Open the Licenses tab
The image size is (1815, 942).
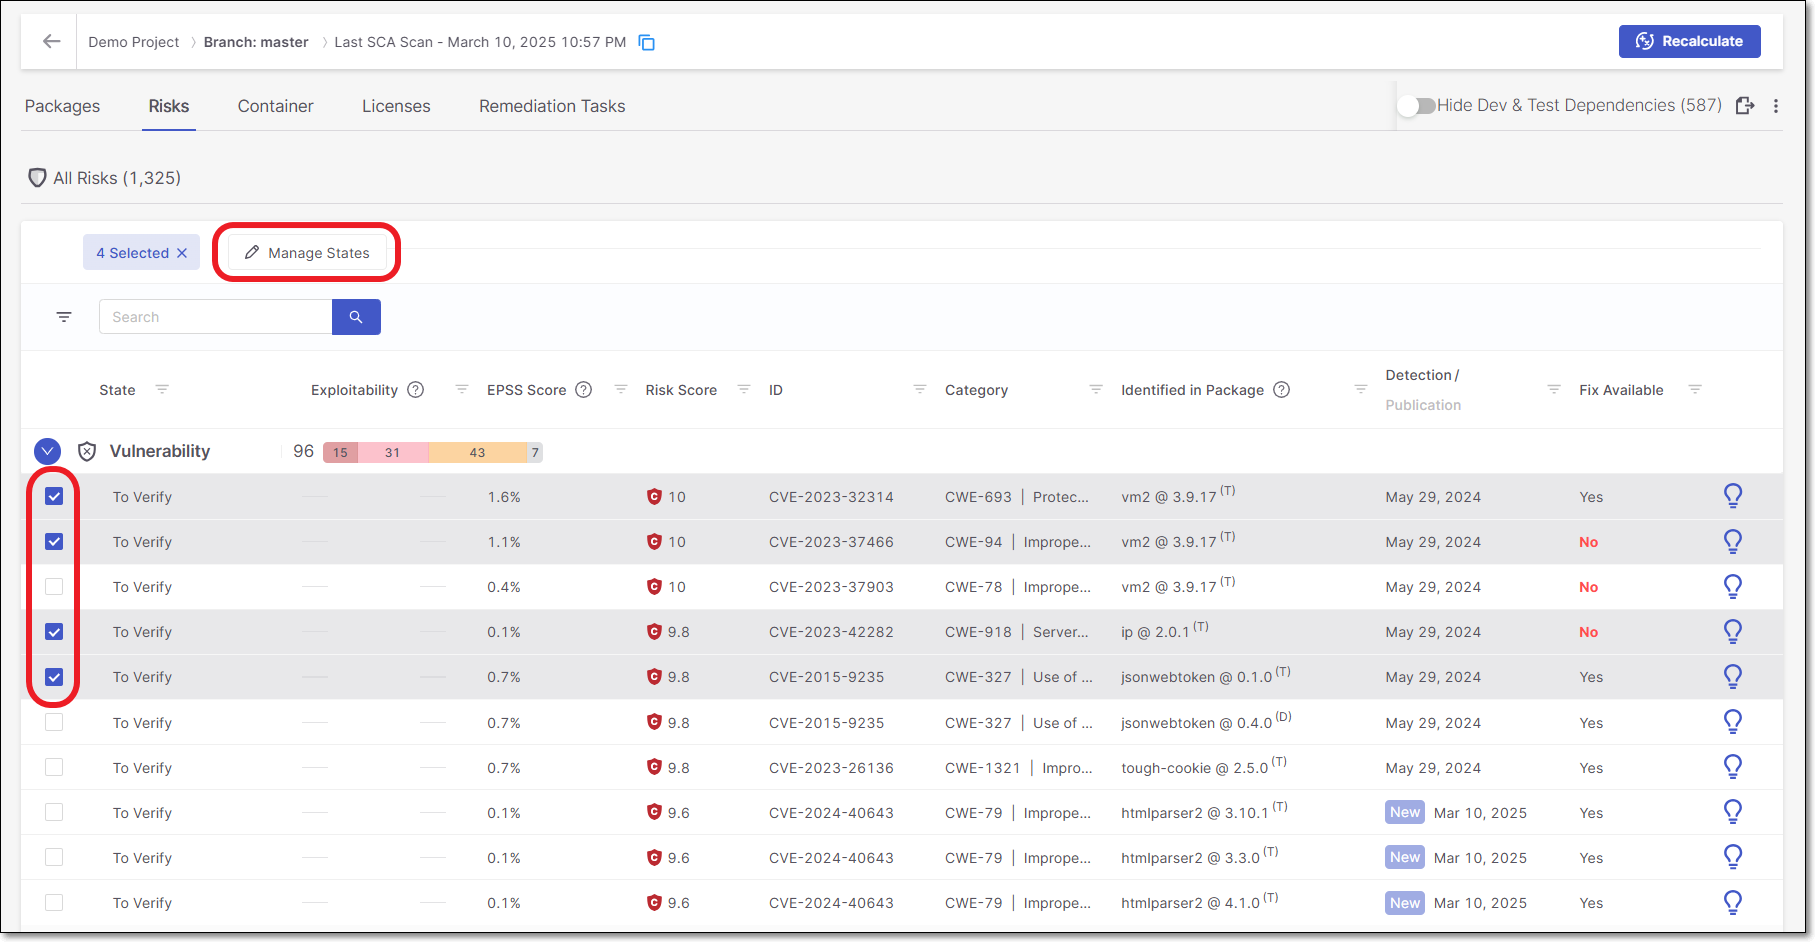coord(396,106)
